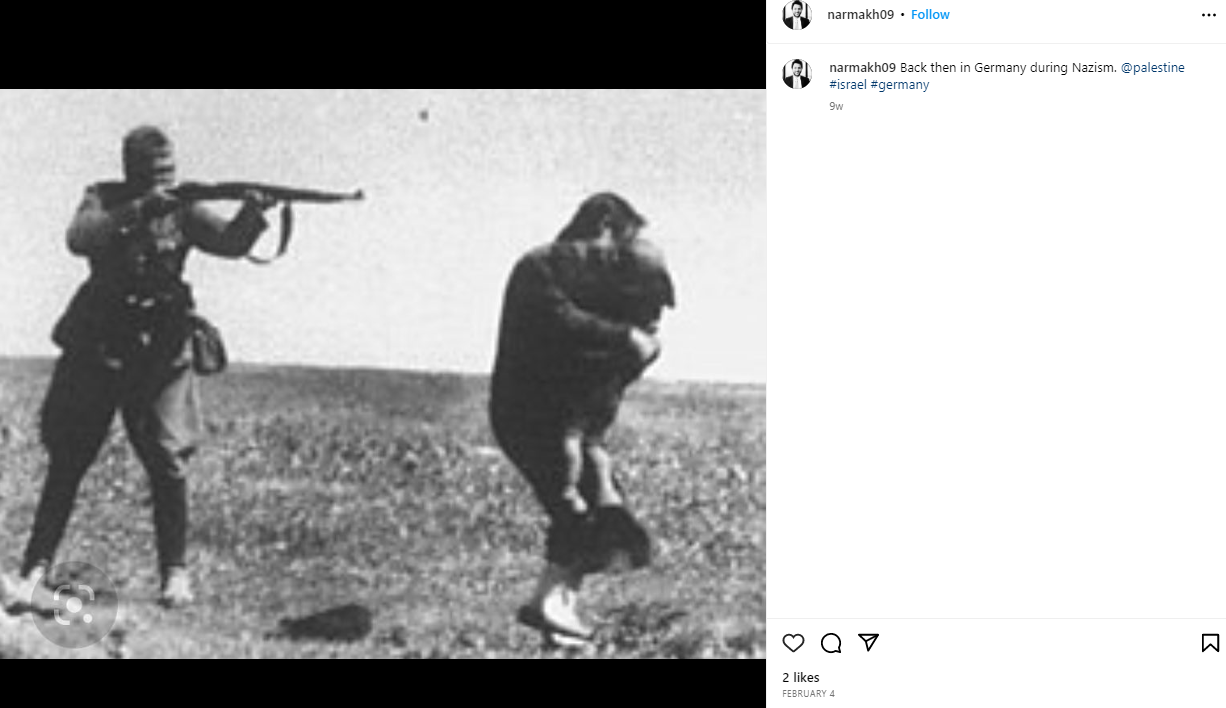1226x708 pixels.
Task: Like the post with the heart icon
Action: click(793, 643)
